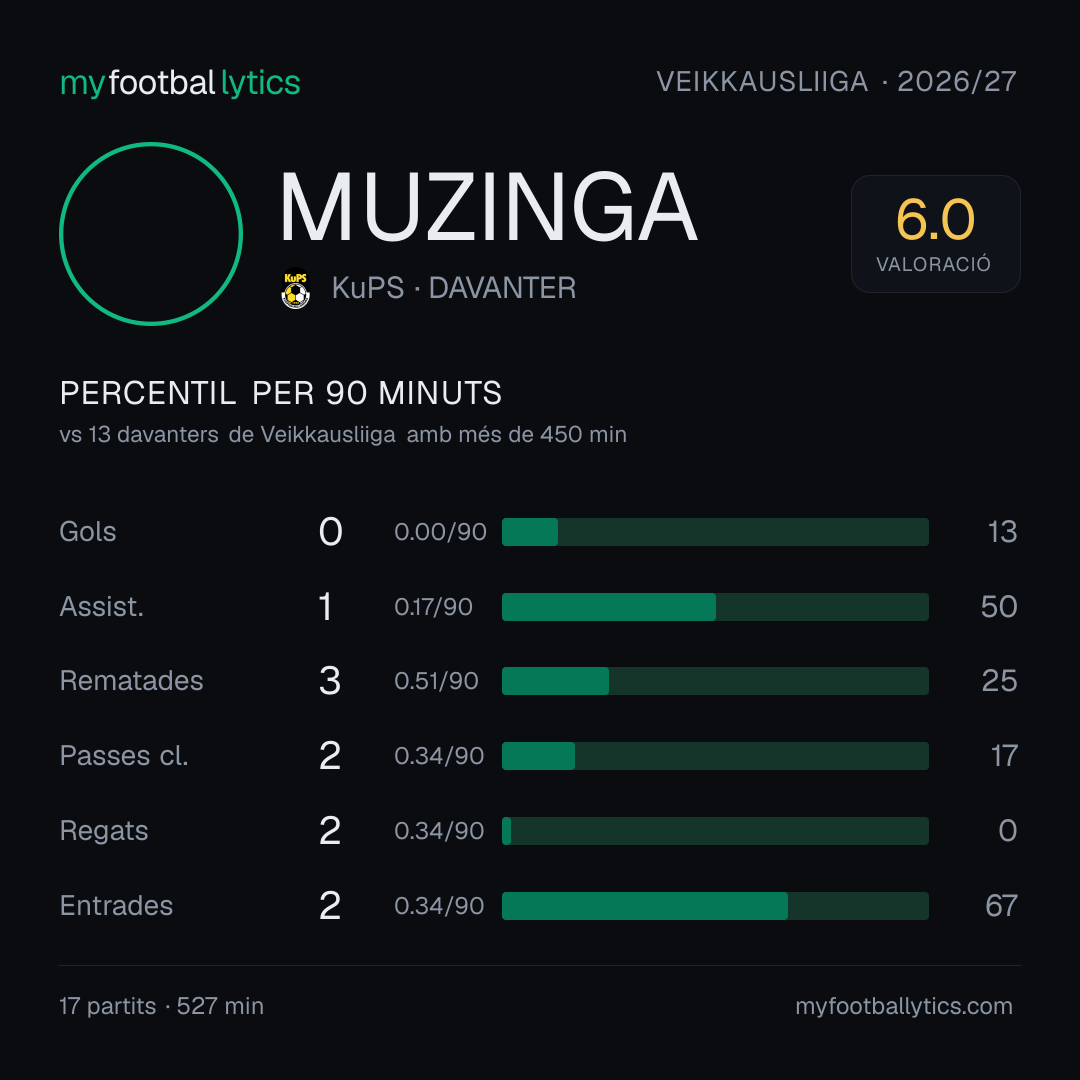Click the Entrades percentile value 67
1080x1080 pixels.
pyautogui.click(x=1001, y=906)
